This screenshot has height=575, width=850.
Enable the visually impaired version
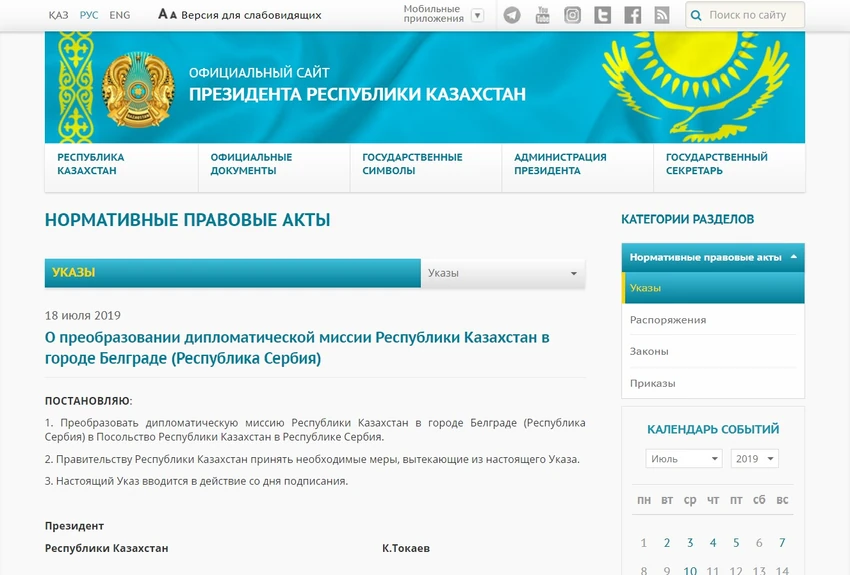(240, 15)
